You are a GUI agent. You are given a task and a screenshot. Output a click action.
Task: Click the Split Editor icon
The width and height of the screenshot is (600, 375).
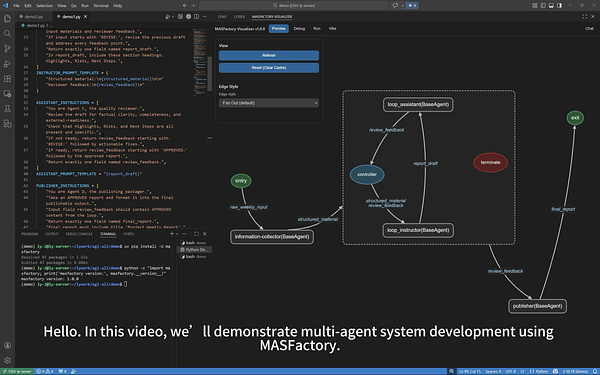tap(196, 17)
